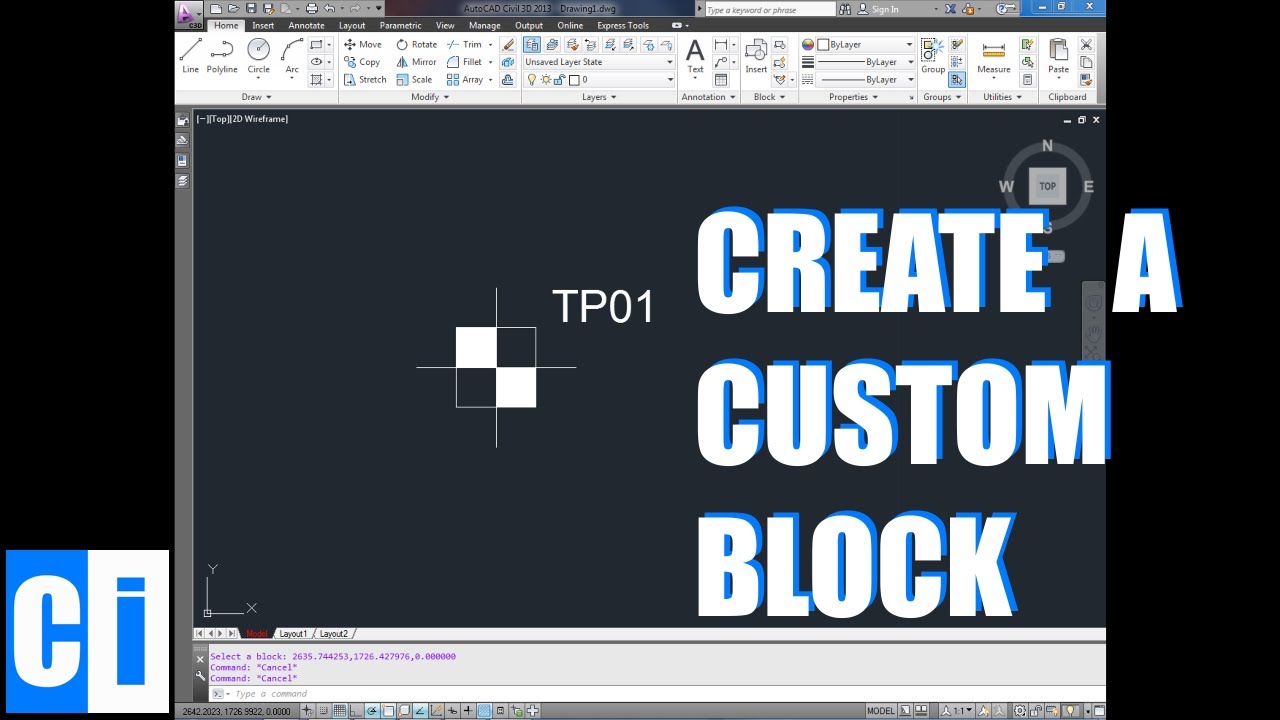Image resolution: width=1280 pixels, height=720 pixels.
Task: Click the [Top] view control label
Action: [219, 119]
